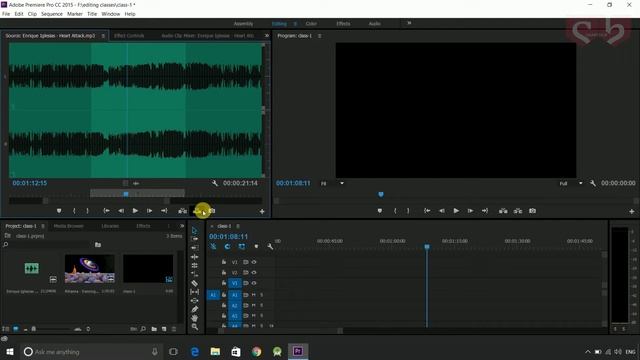Mark In point in Source monitor
Screen dimensions: 640x360
tap(74, 211)
